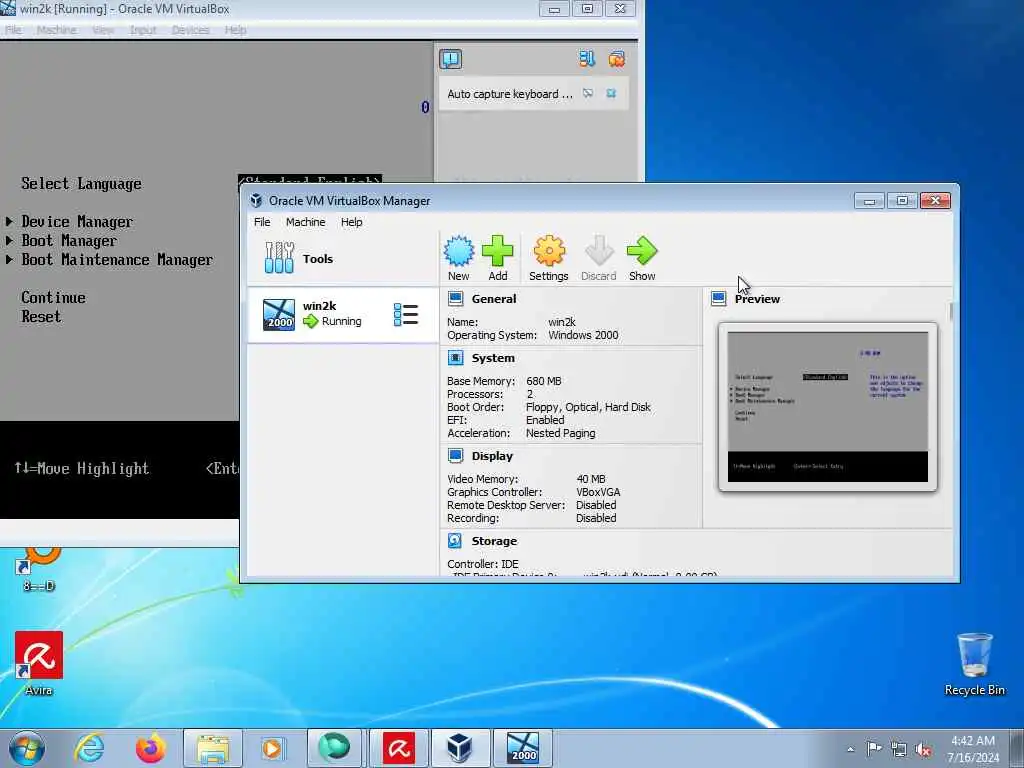The height and width of the screenshot is (768, 1024).
Task: Switch to VirtualBox Manager taskbar button
Action: click(x=460, y=748)
